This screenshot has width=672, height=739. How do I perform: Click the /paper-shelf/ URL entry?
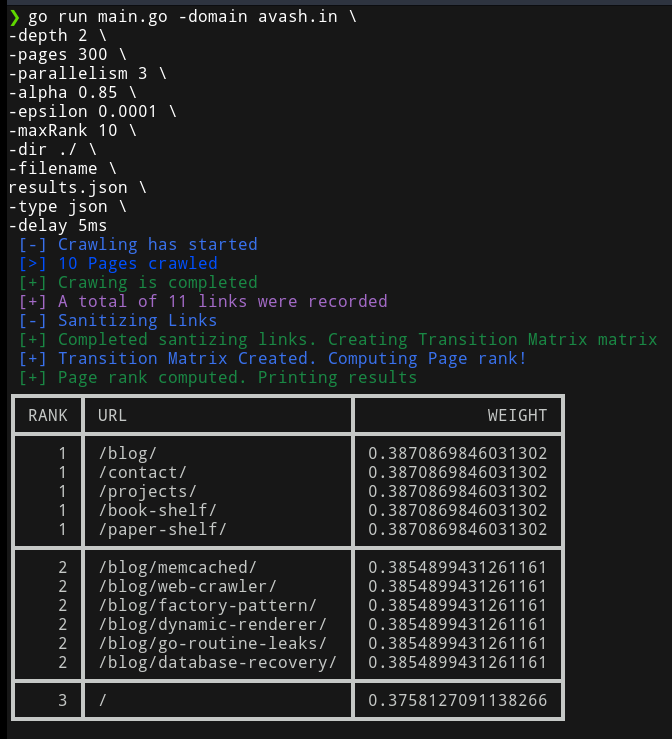coord(163,529)
